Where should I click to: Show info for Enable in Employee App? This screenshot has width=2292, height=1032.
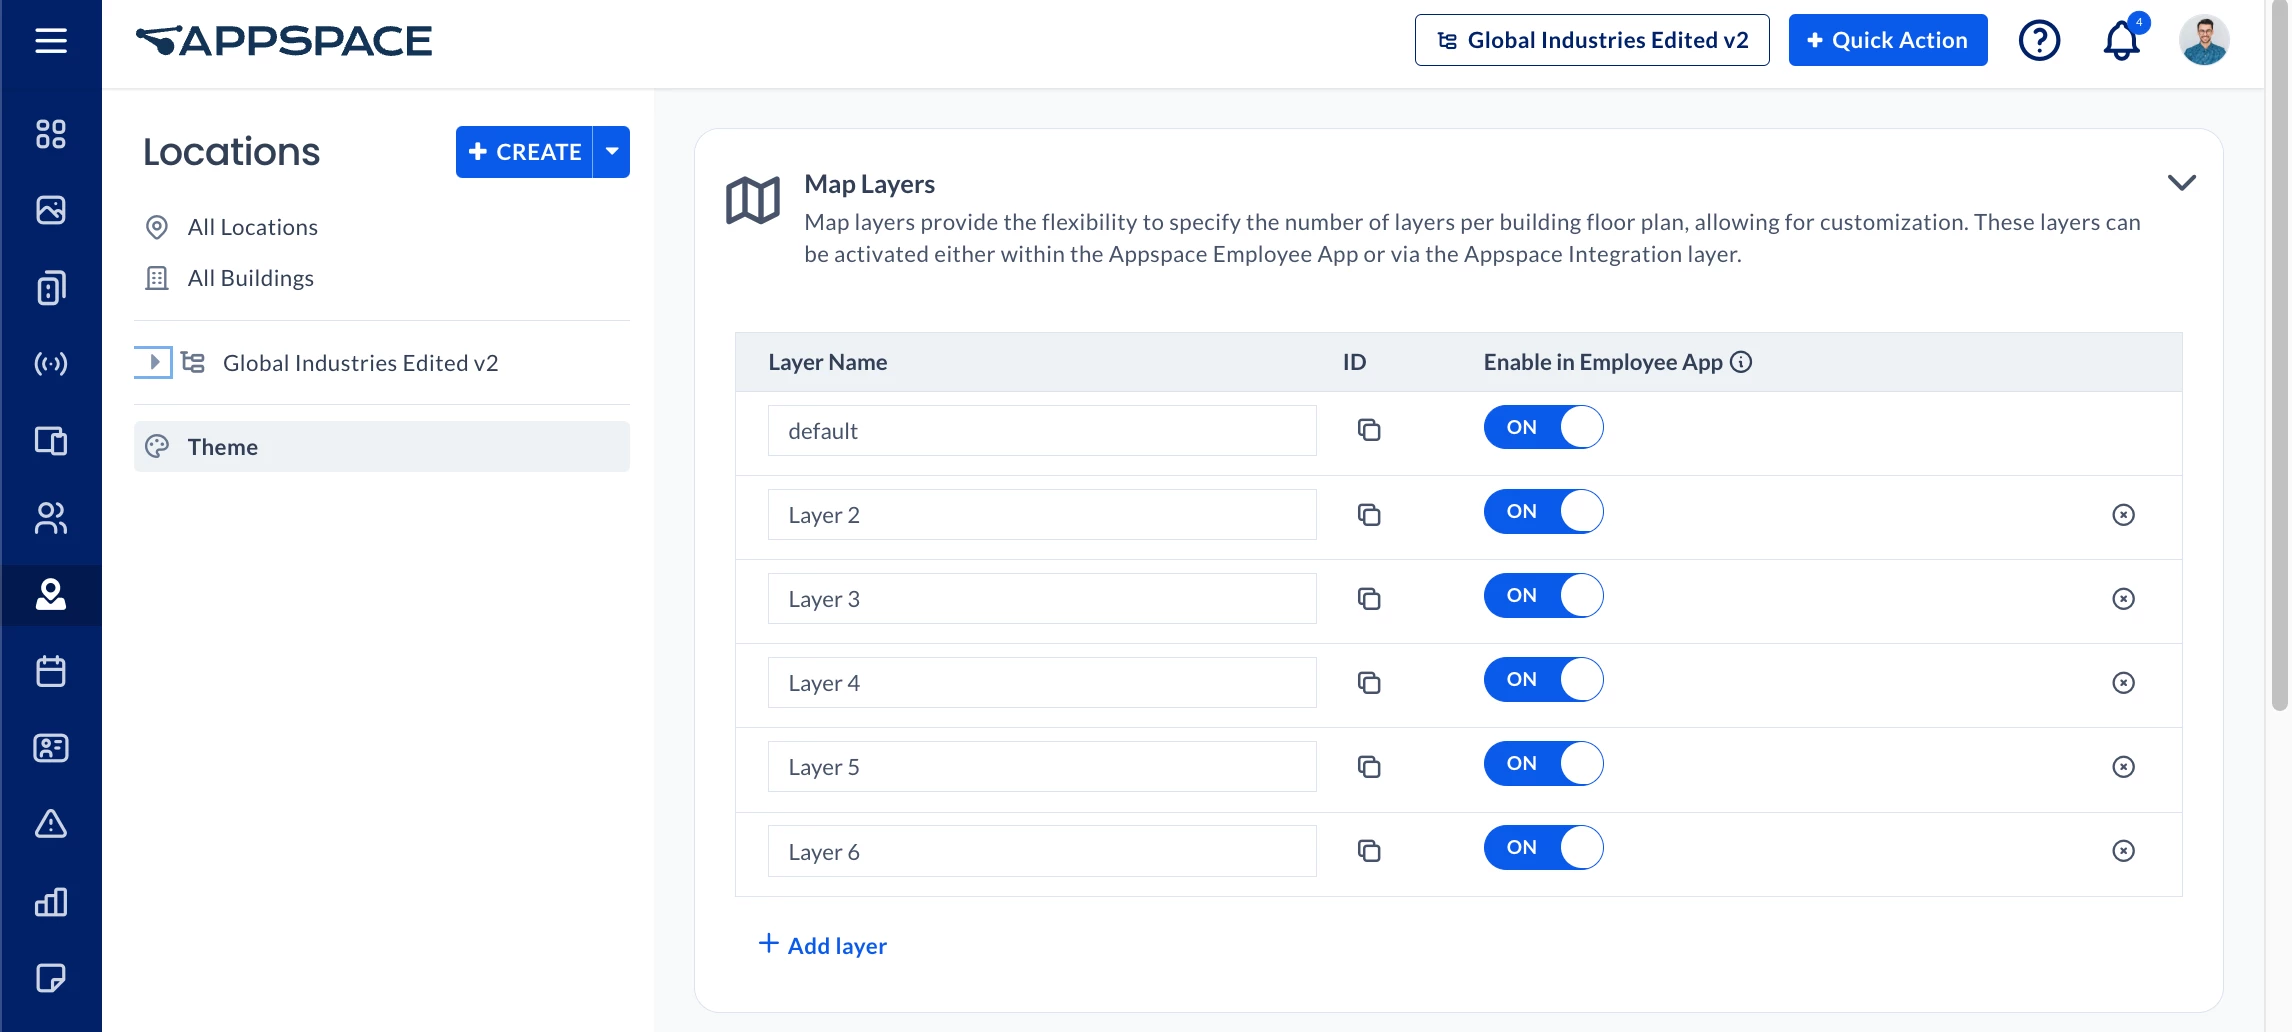[x=1741, y=362]
